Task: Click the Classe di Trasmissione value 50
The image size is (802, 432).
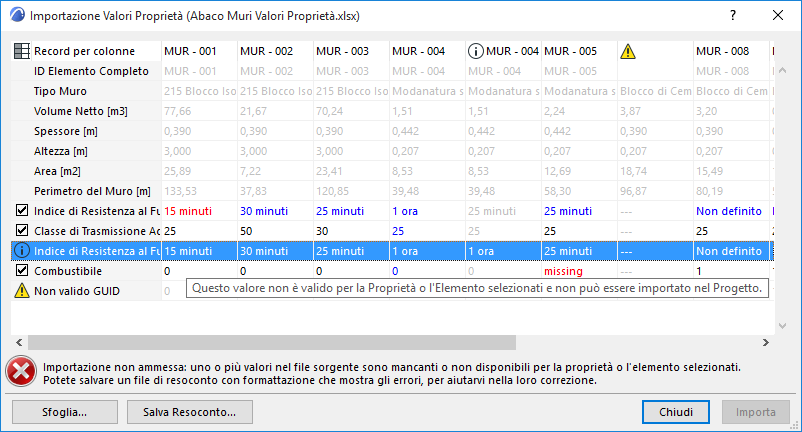Action: coord(246,231)
